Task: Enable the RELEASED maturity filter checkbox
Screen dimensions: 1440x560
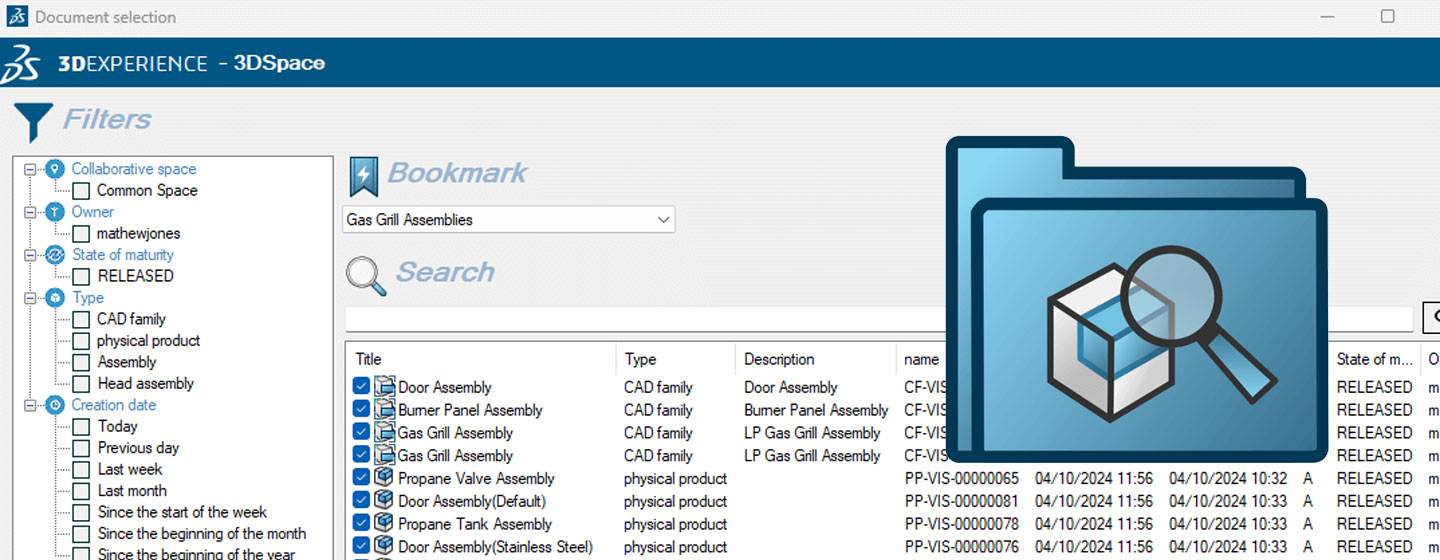Action: tap(81, 276)
